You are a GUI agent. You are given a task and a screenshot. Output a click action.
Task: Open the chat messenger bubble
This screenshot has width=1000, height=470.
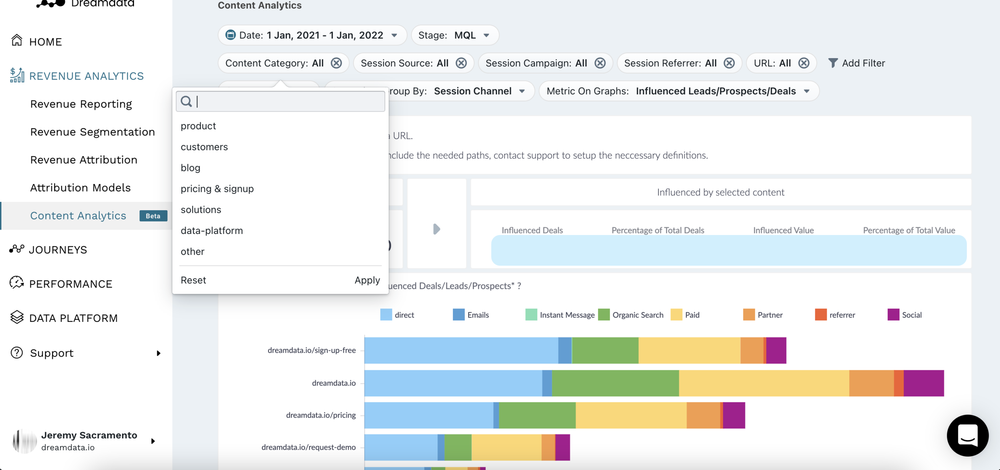click(967, 436)
